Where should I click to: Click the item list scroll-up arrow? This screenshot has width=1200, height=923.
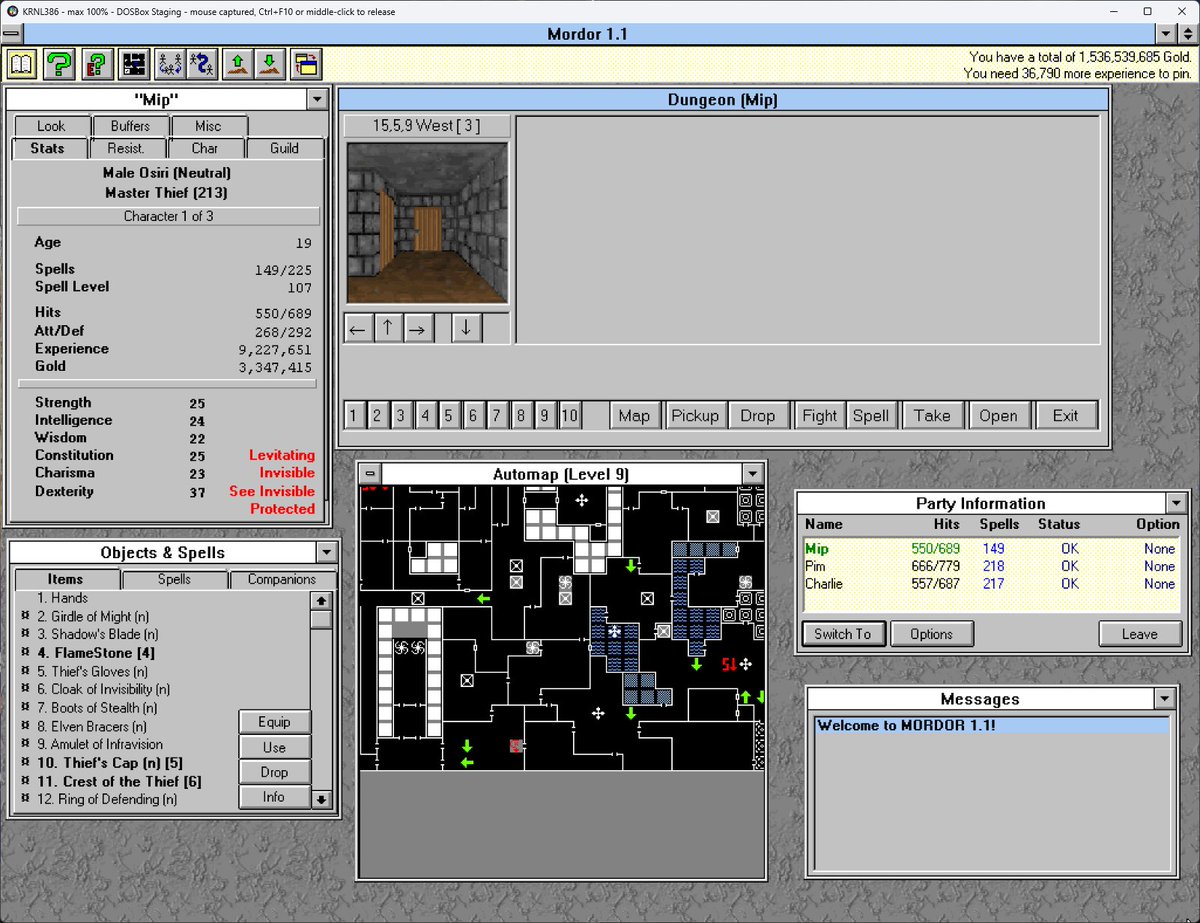[x=320, y=601]
